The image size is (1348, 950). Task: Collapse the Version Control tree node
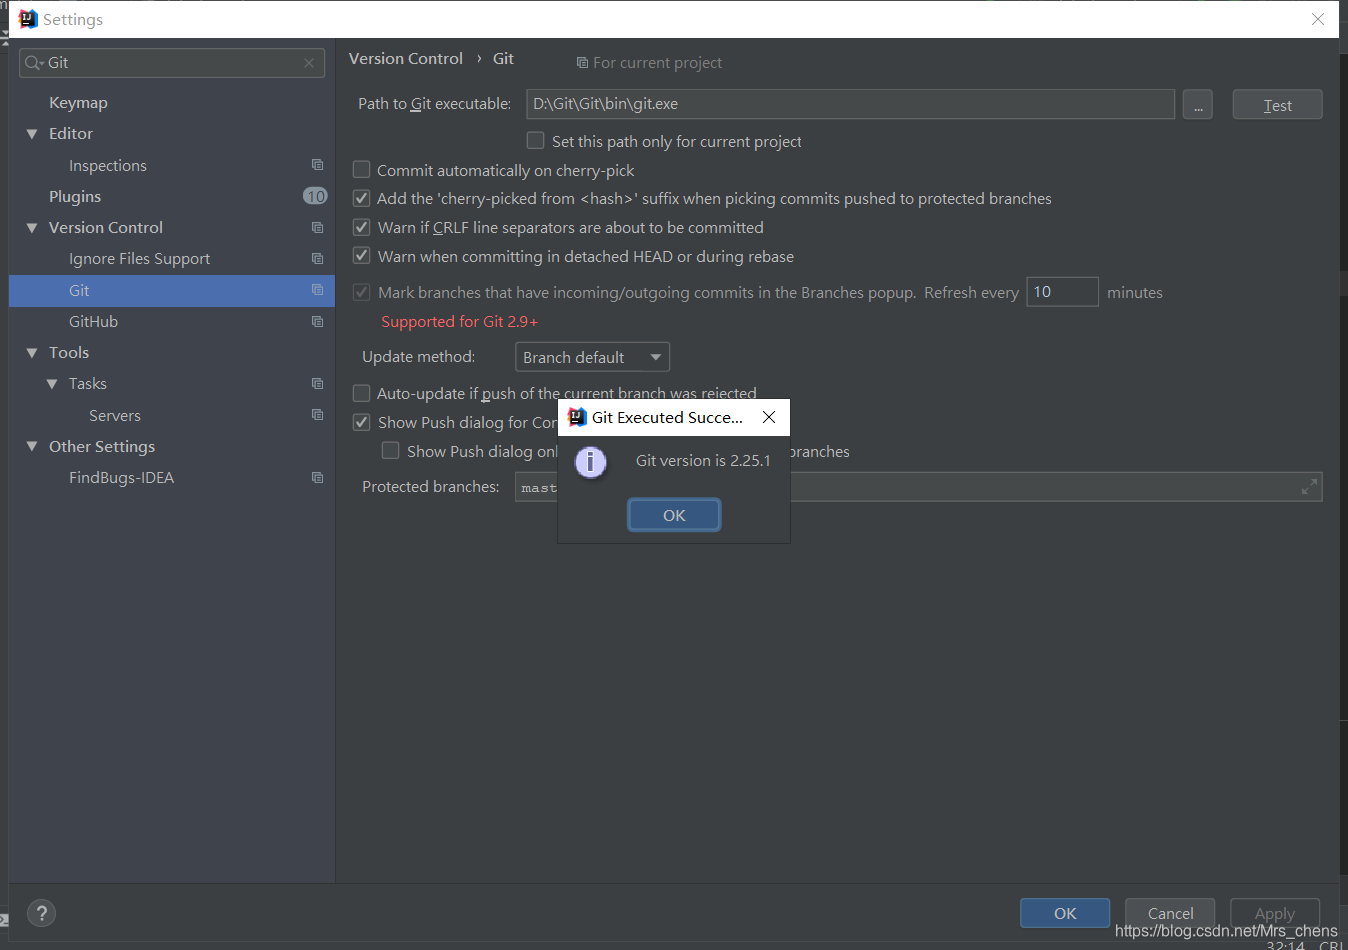[x=32, y=228]
